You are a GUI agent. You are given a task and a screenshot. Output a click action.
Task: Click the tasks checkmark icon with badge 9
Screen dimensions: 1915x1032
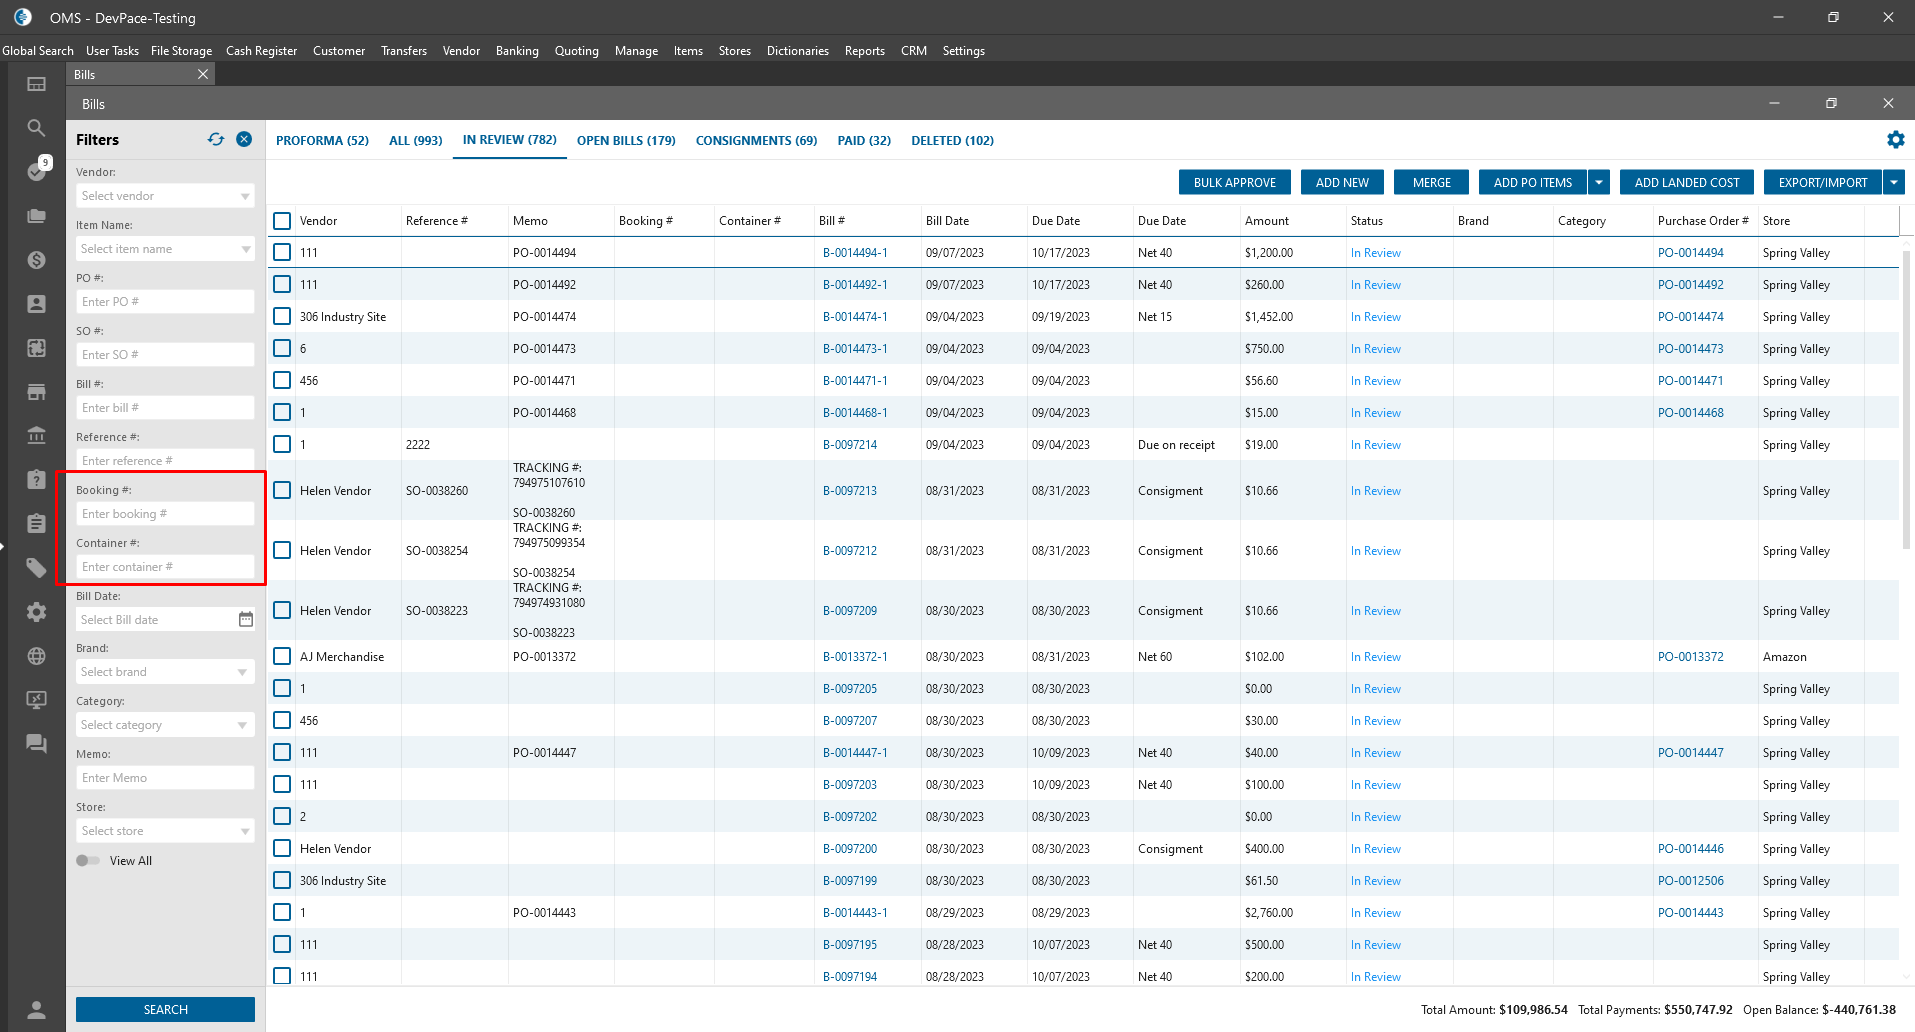[x=37, y=171]
